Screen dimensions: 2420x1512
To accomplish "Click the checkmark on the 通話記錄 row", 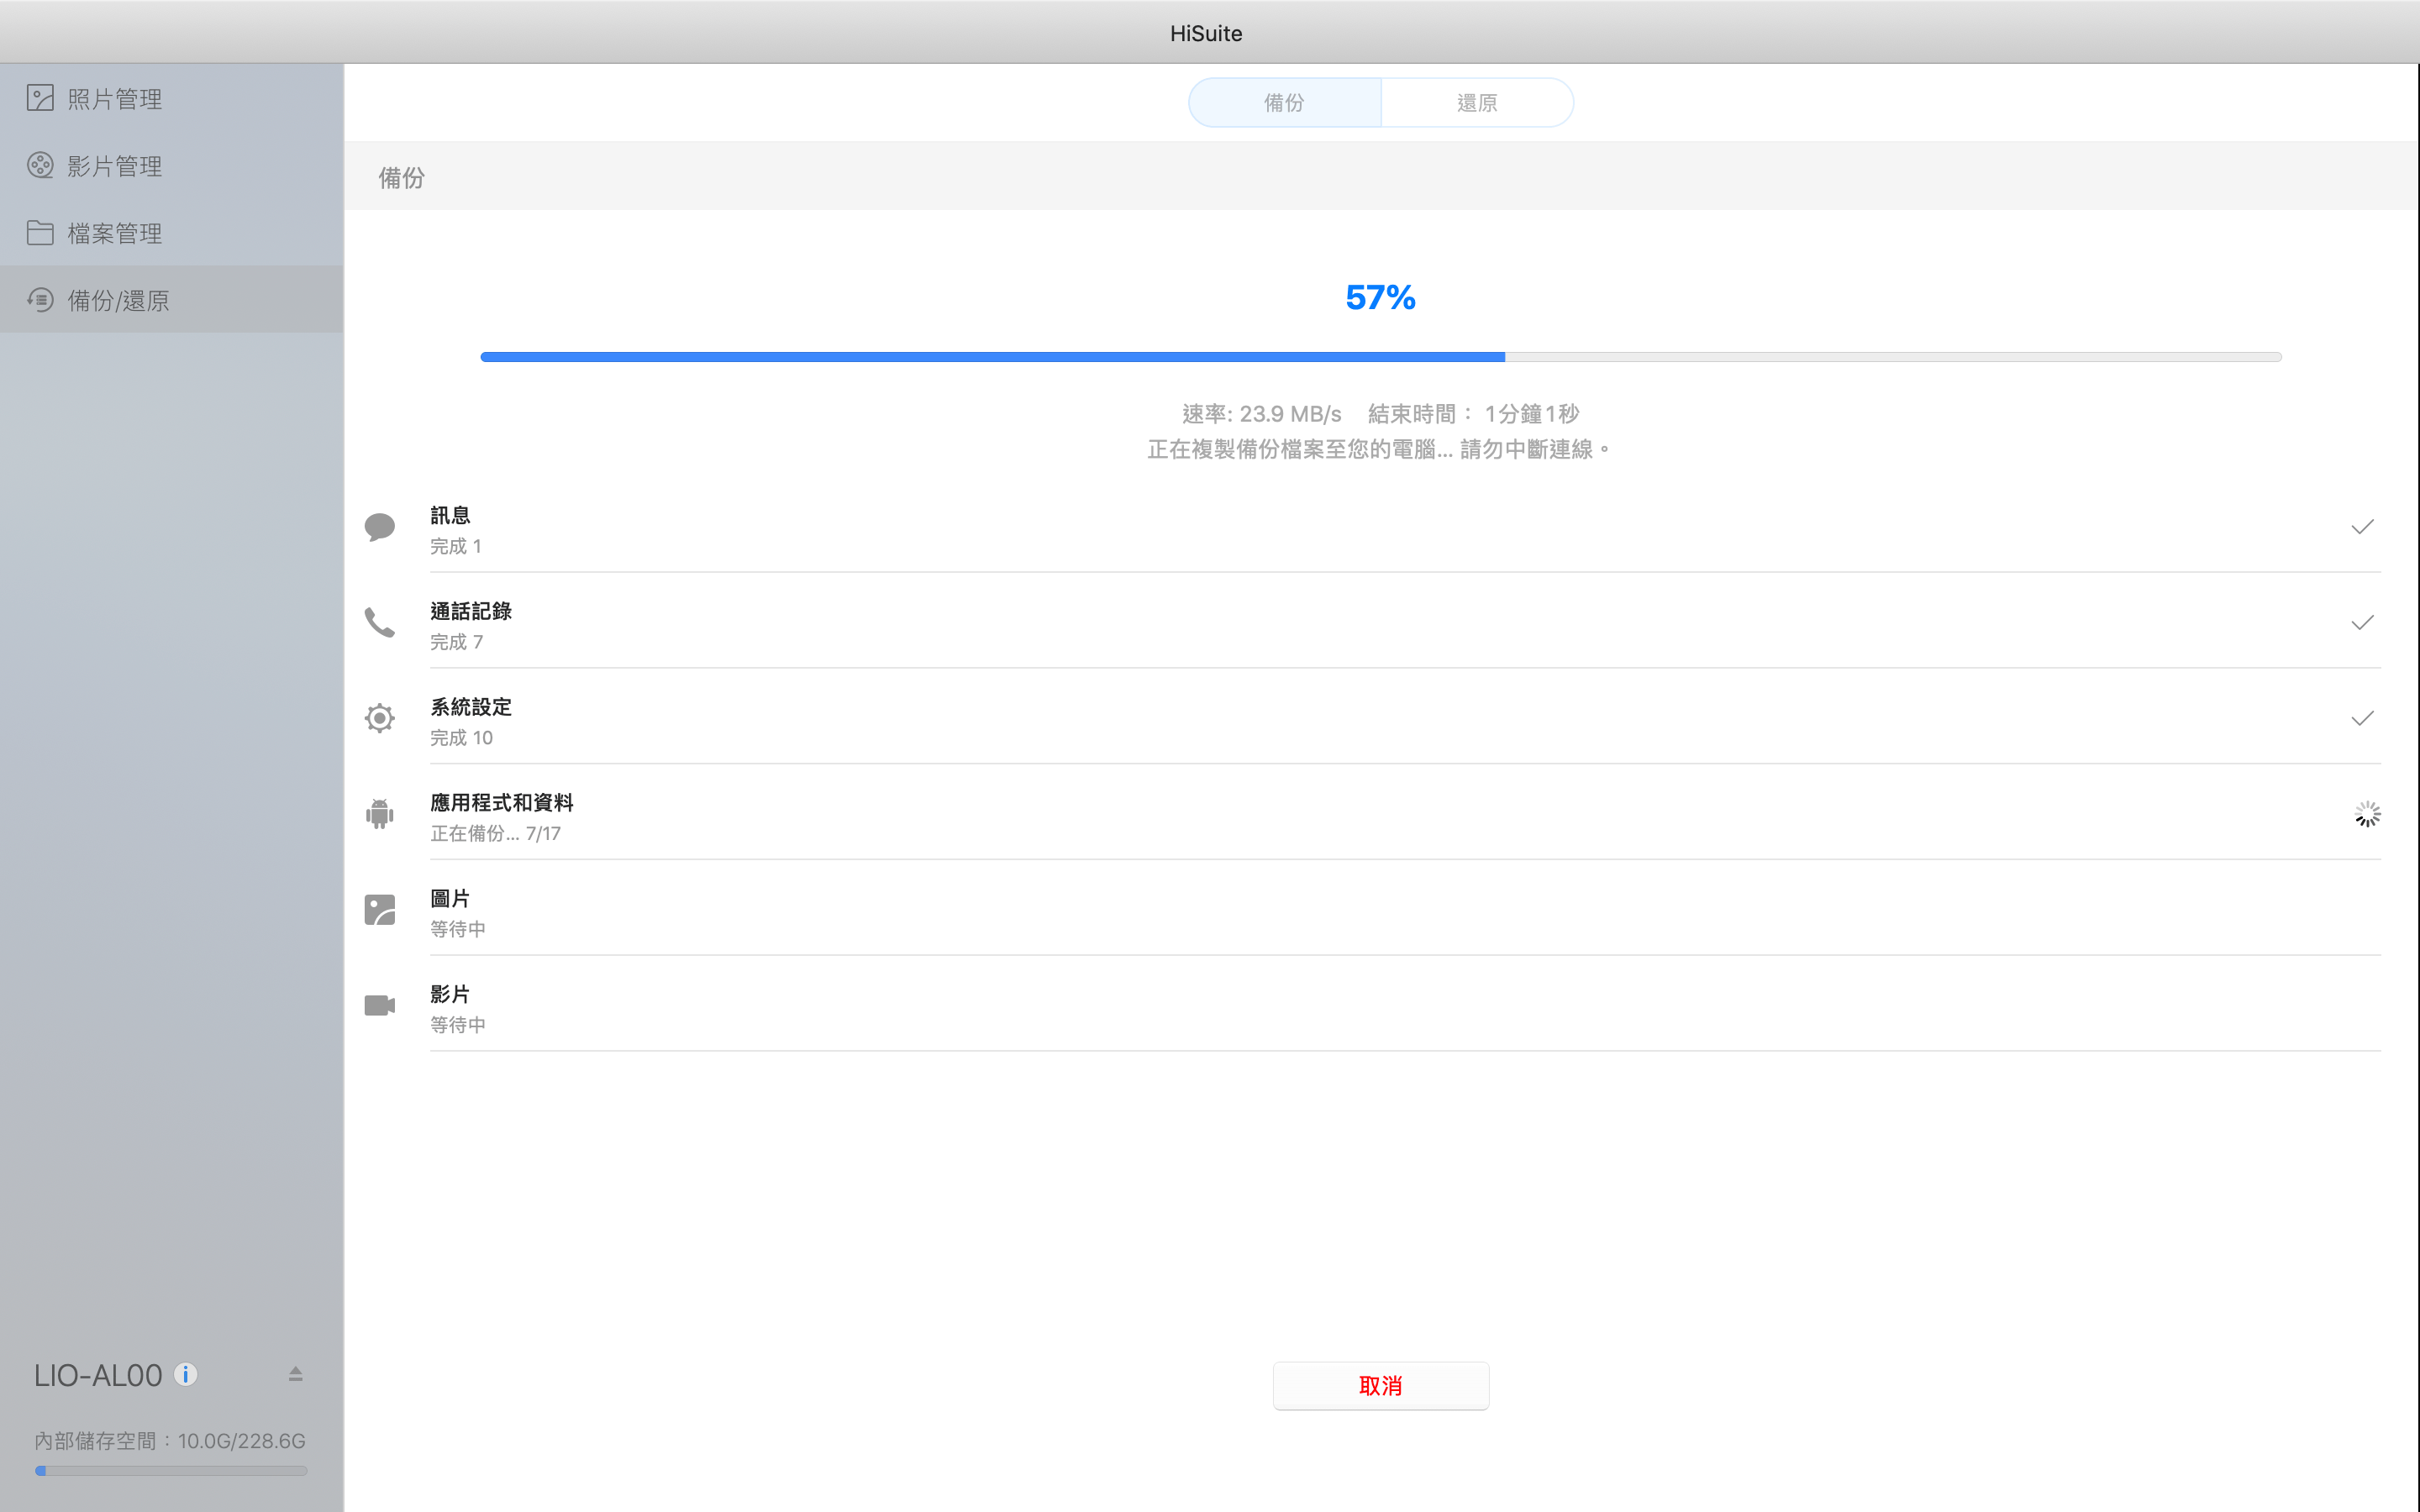I will [x=2362, y=623].
